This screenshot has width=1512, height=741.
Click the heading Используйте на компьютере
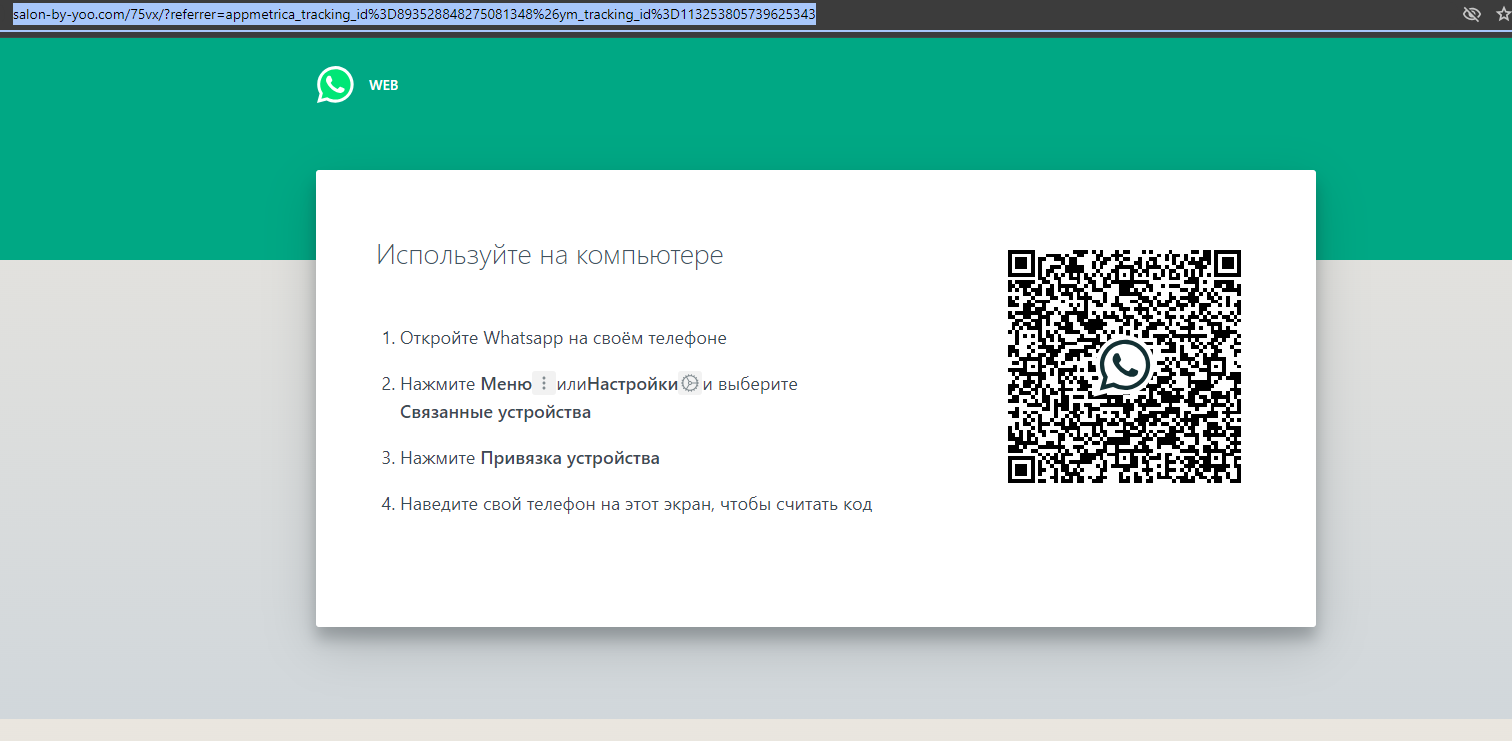point(549,255)
